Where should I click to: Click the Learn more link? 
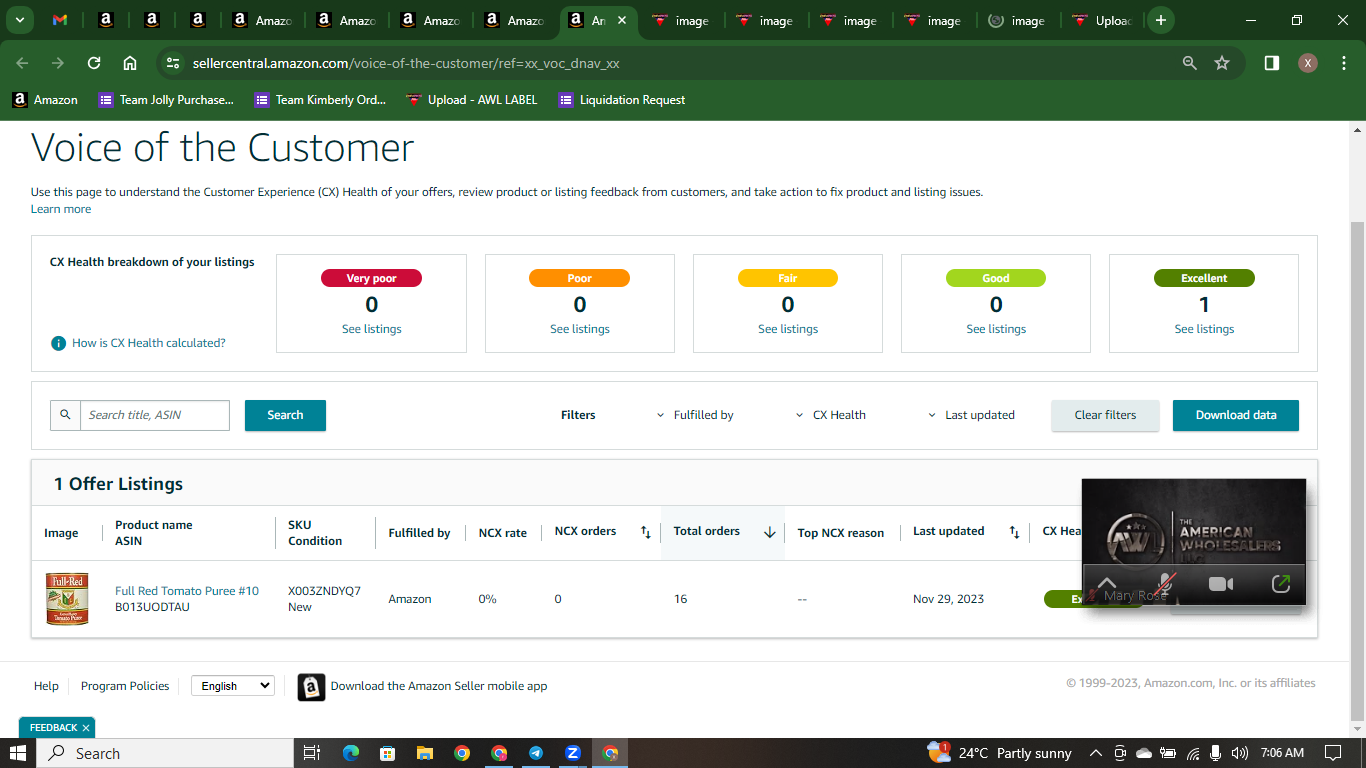(x=61, y=209)
